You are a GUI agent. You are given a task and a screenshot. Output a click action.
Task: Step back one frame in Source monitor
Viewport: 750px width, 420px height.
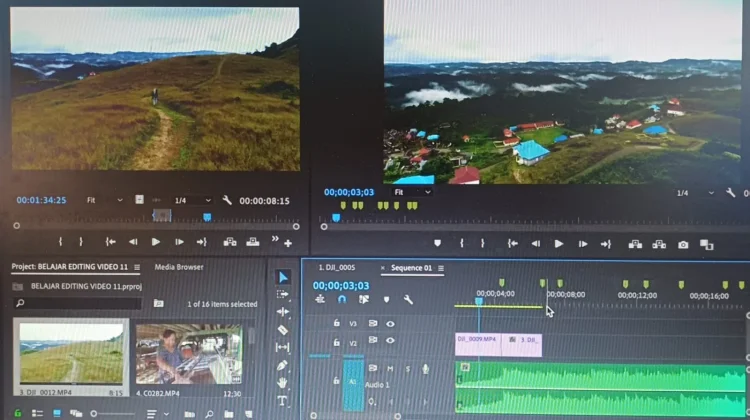point(133,242)
